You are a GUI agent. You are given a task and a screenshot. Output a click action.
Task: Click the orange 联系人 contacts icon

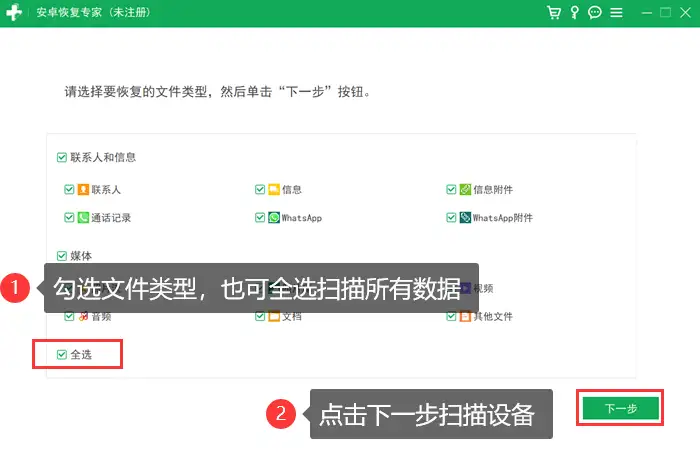[x=83, y=189]
